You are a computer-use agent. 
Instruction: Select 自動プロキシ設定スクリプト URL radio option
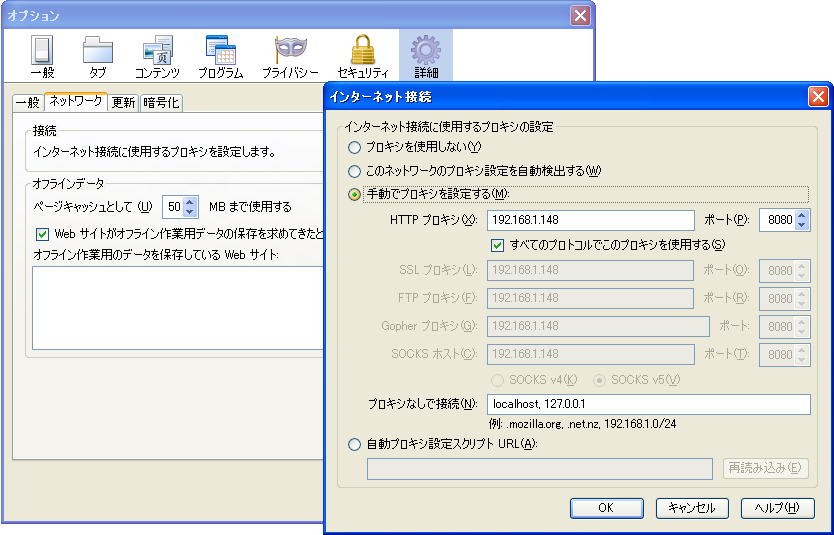point(354,444)
